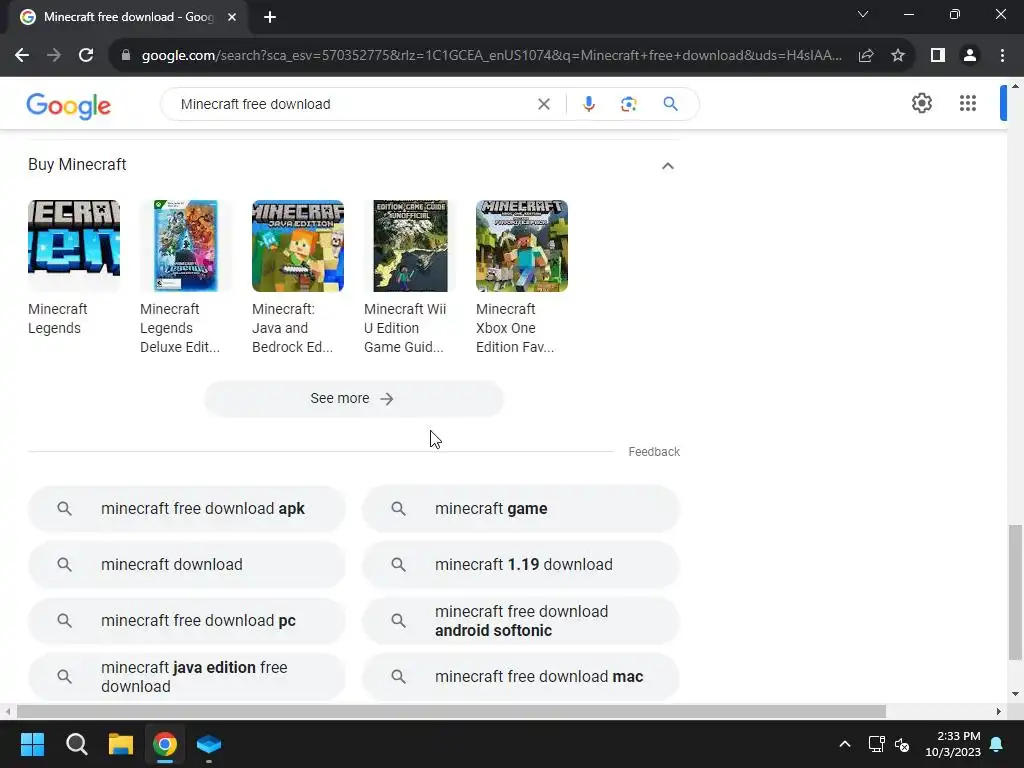Click the forward navigation arrow

pyautogui.click(x=54, y=56)
